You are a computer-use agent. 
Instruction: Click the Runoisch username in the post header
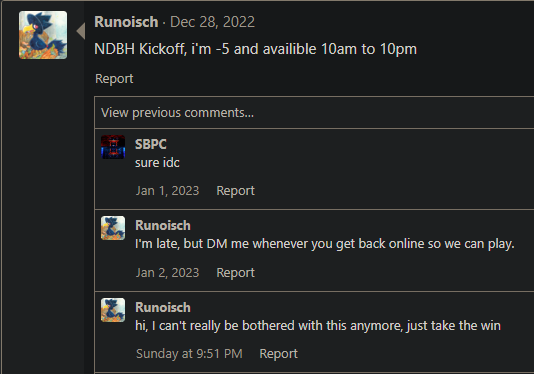point(126,22)
